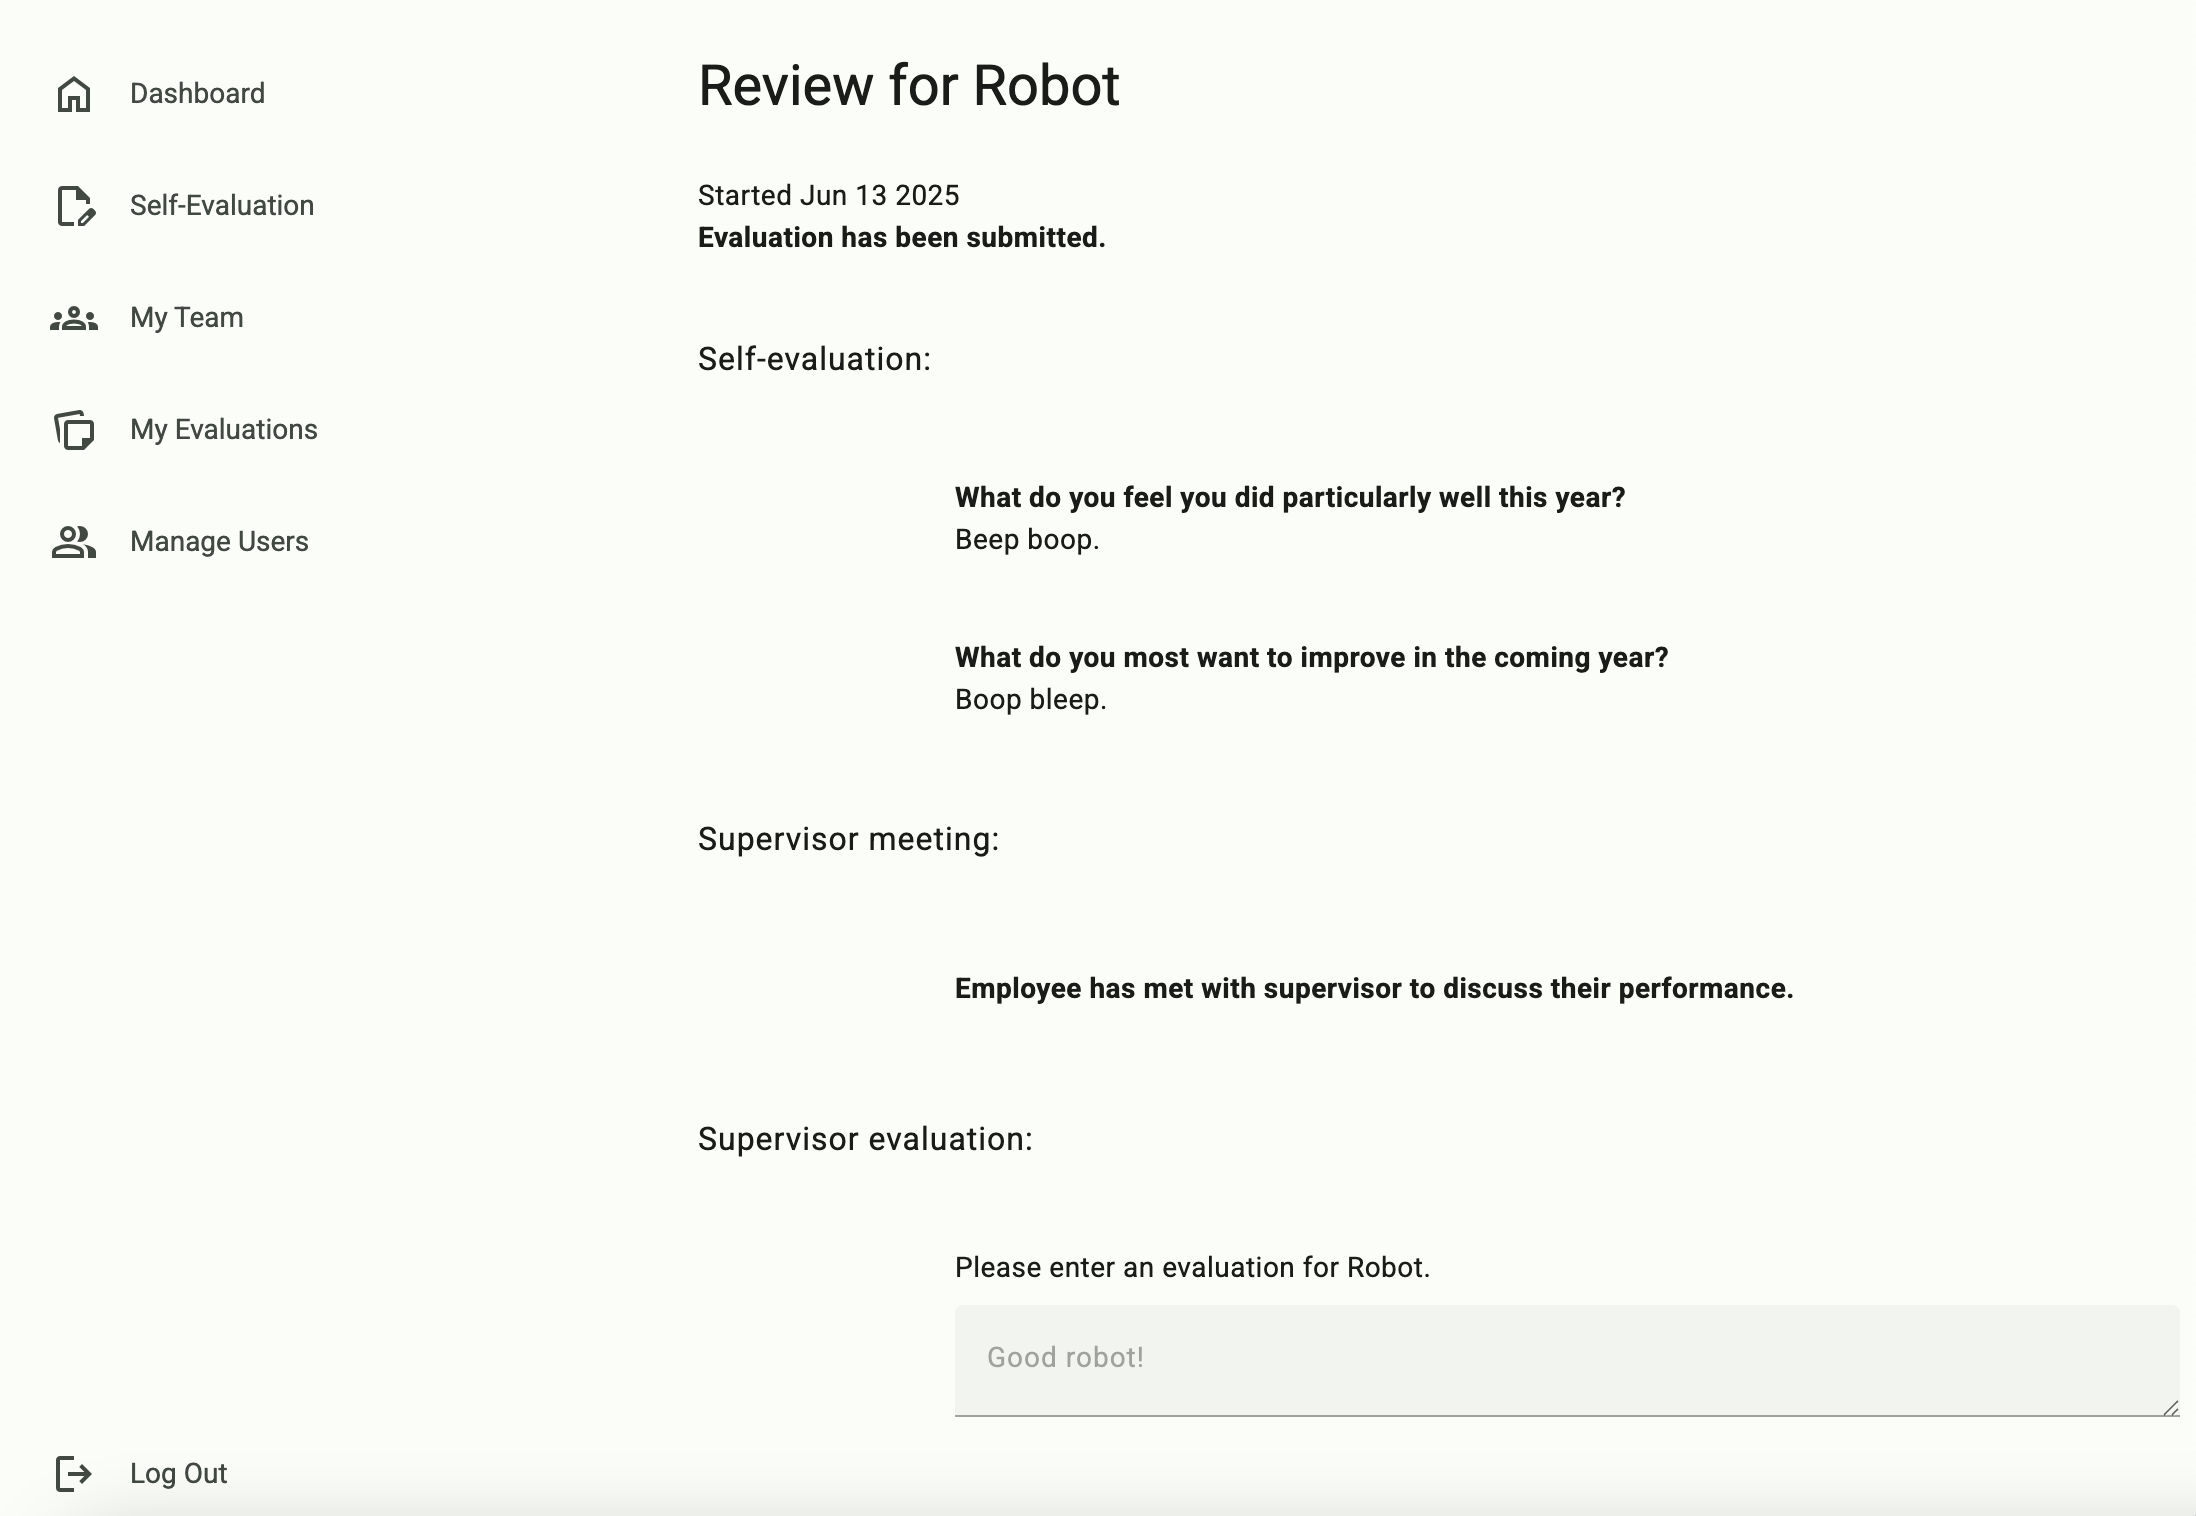The height and width of the screenshot is (1516, 2196).
Task: Click inside the supervisor evaluation text box
Action: click(1560, 1360)
